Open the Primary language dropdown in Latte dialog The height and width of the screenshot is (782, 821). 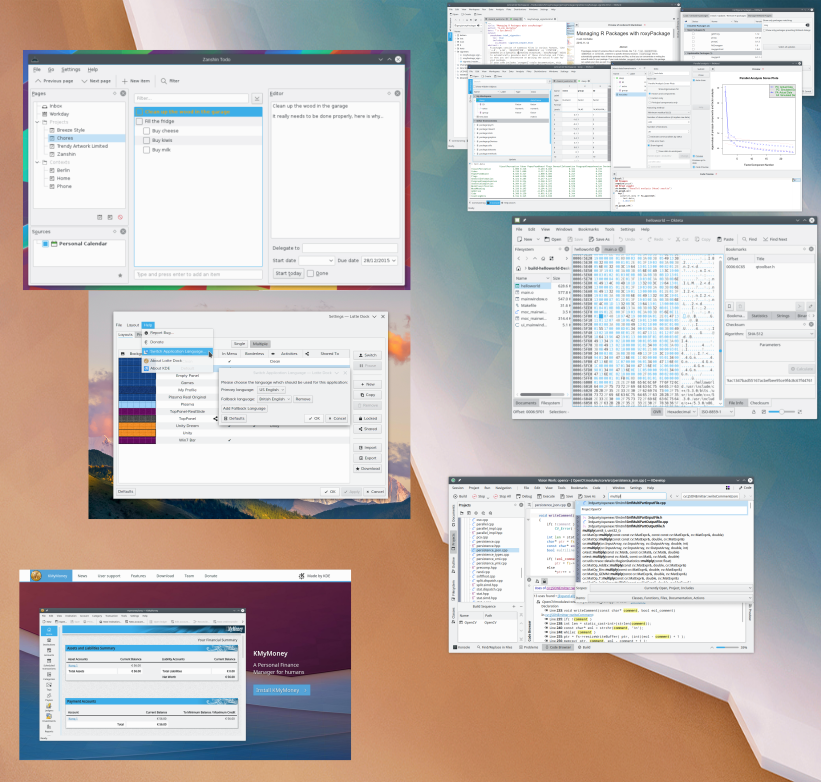point(271,389)
